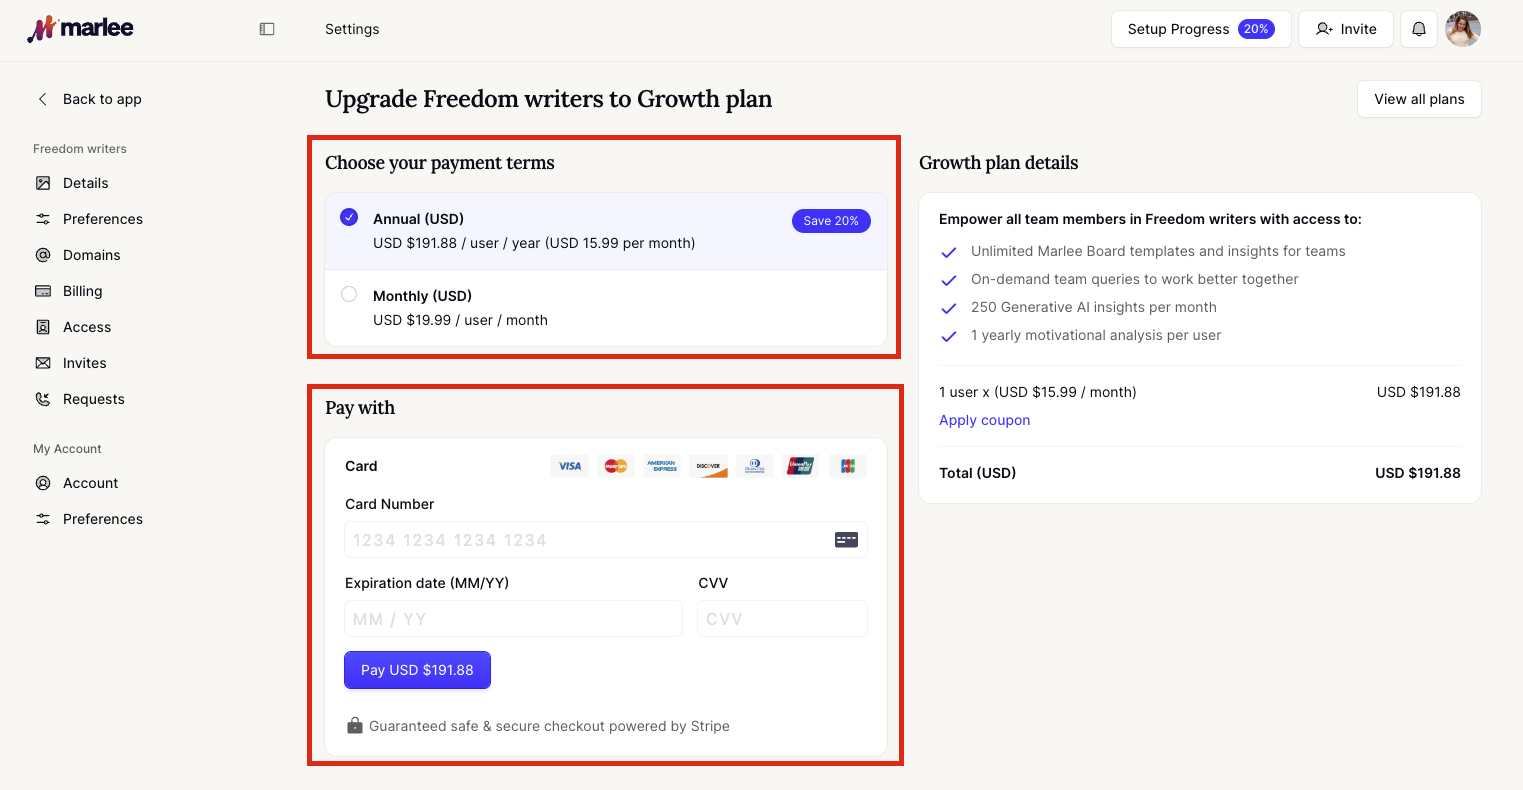This screenshot has height=790, width=1523.
Task: Open Requests in the sidebar
Action: (x=93, y=399)
